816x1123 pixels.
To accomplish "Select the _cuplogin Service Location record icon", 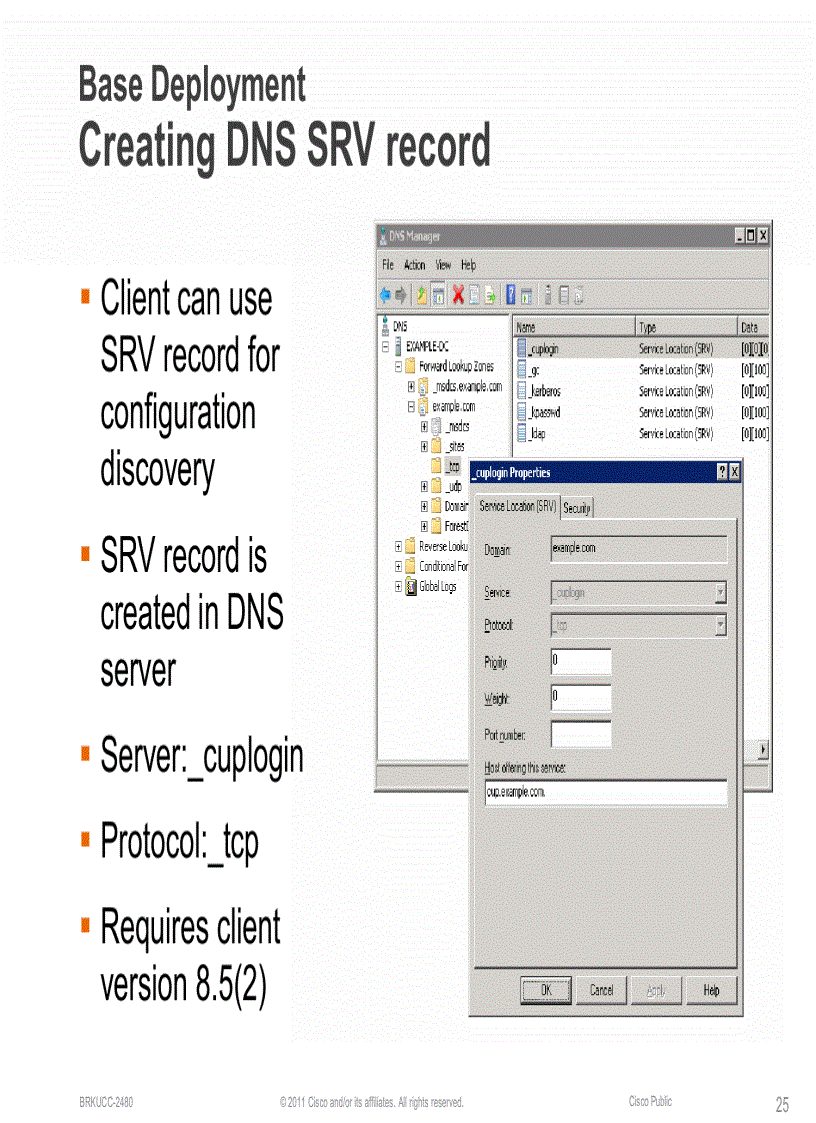I will (522, 346).
